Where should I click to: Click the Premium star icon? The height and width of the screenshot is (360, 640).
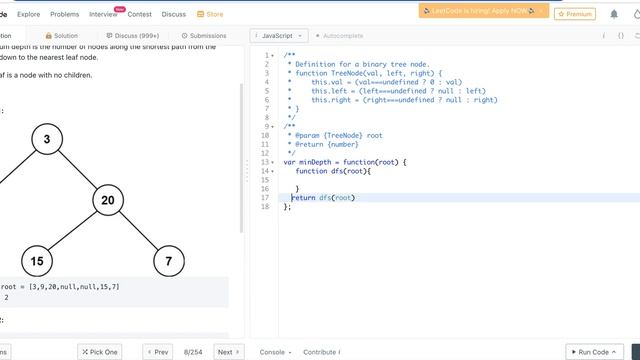(x=561, y=14)
